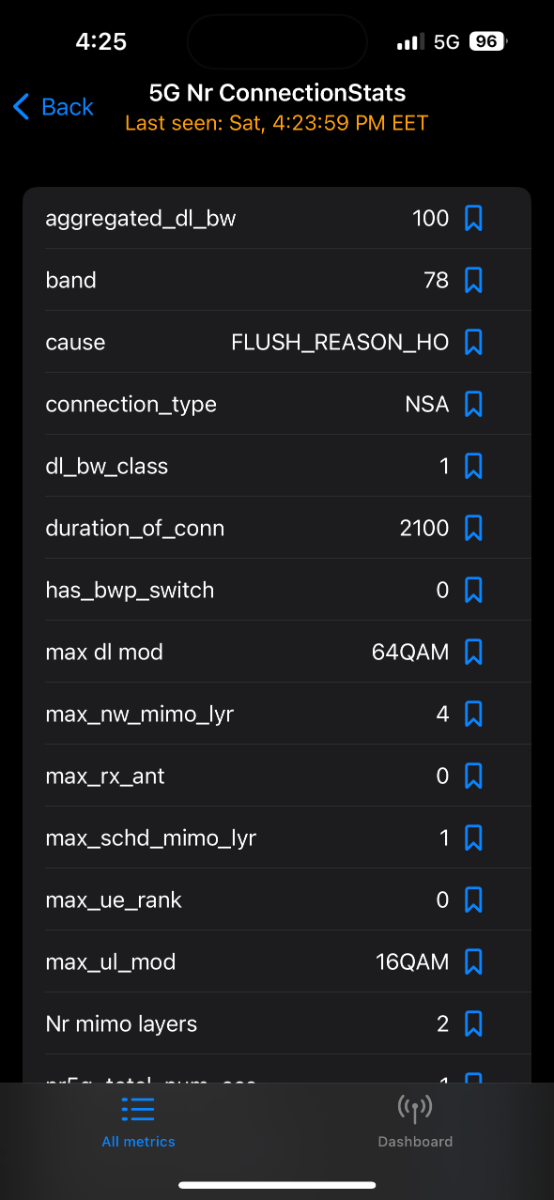Bookmark the max_rx_ant metric
This screenshot has height=1200, width=554.
point(474,776)
